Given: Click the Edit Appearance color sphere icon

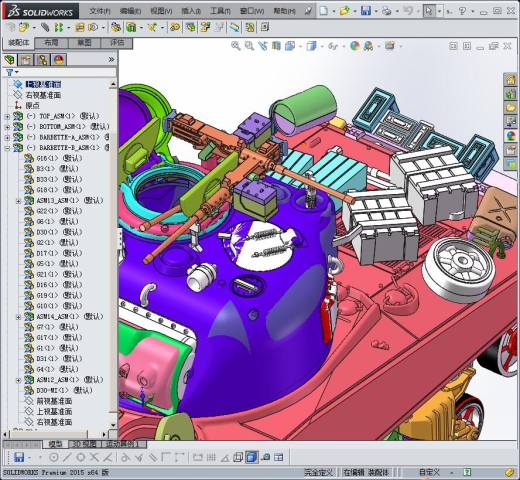Looking at the screenshot, I should [x=354, y=46].
